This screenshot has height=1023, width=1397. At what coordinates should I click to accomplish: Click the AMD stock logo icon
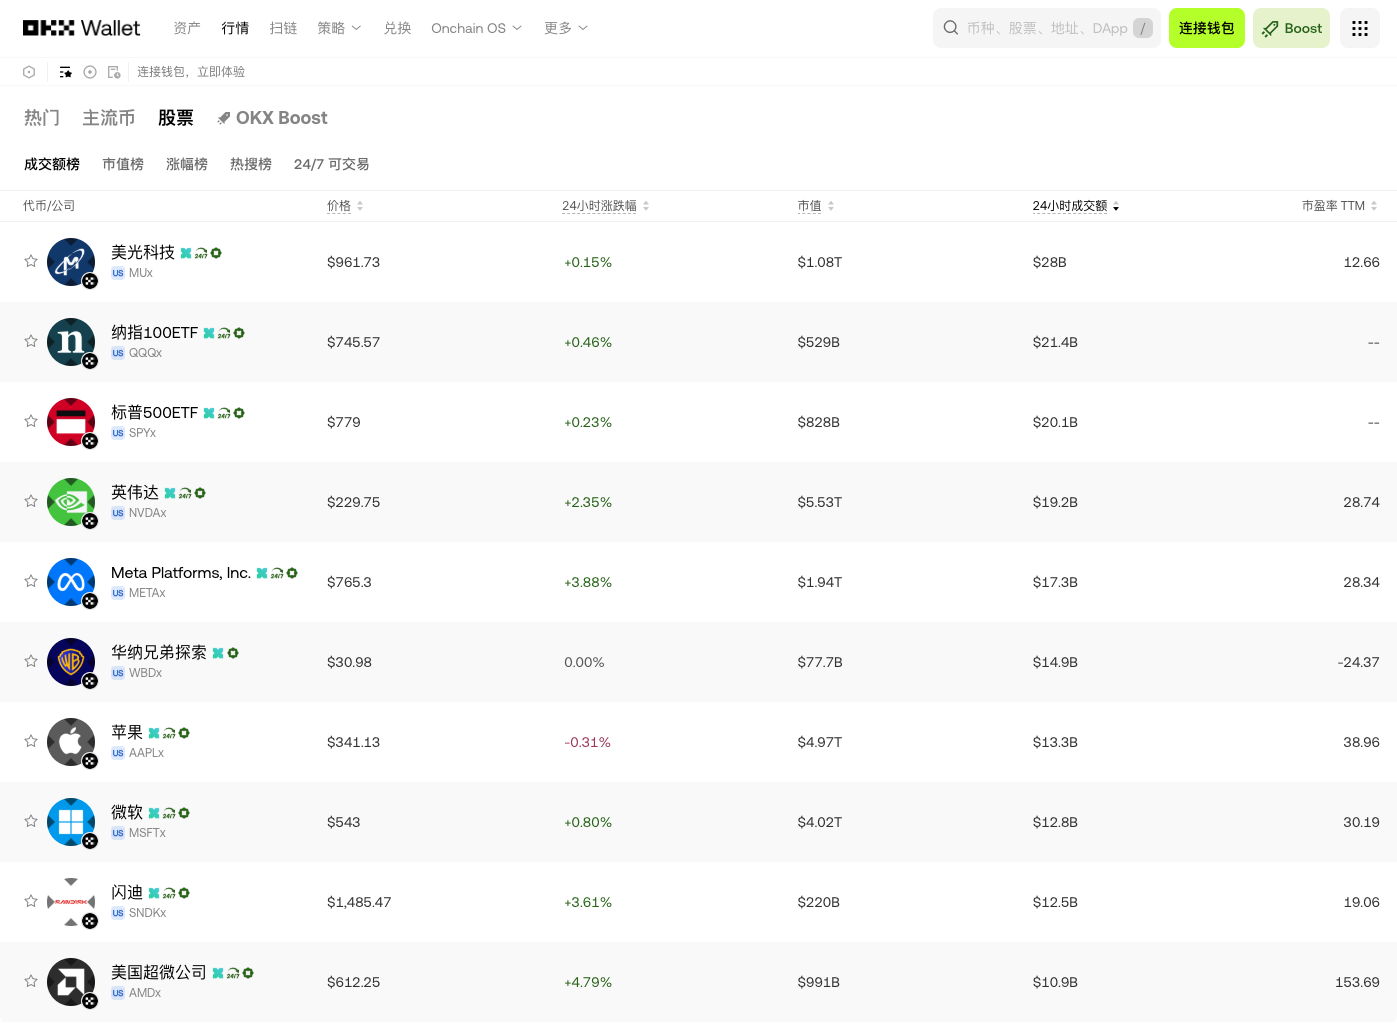point(71,982)
